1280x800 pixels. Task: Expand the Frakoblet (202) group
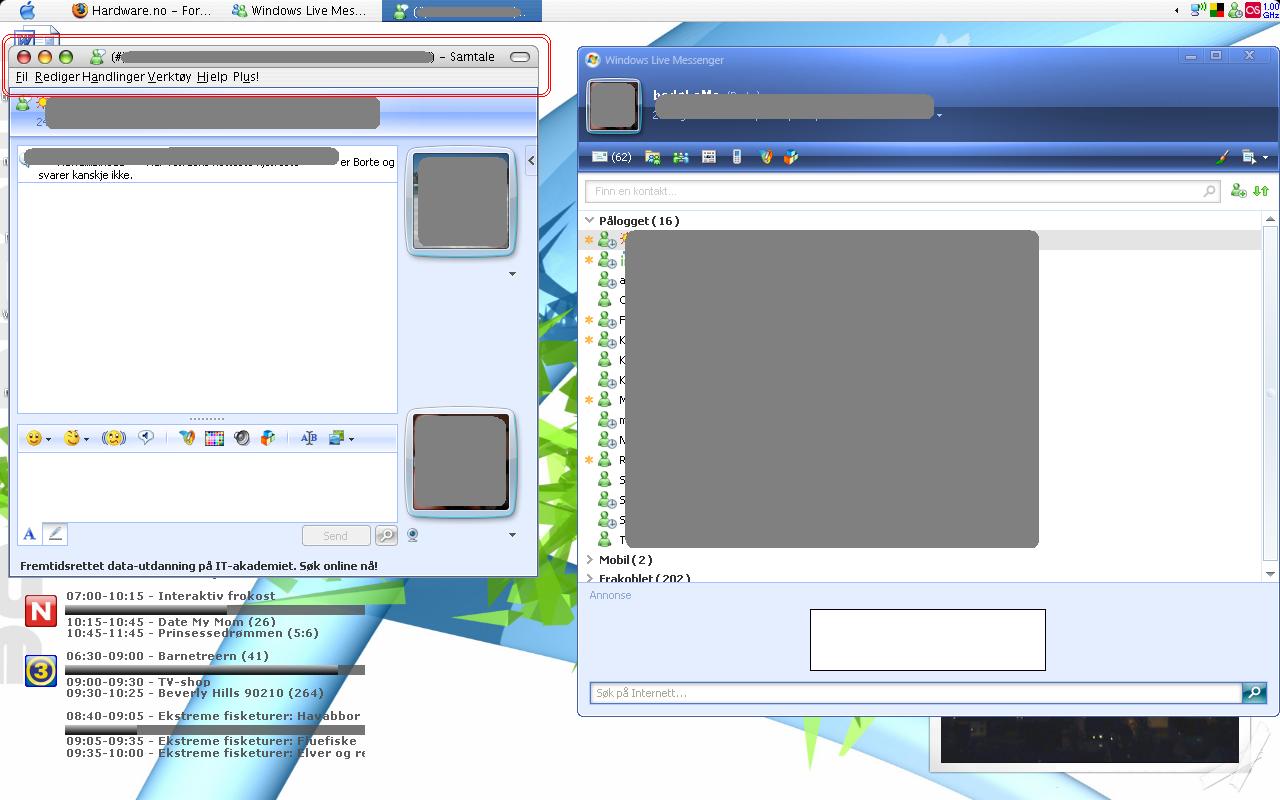pos(590,578)
